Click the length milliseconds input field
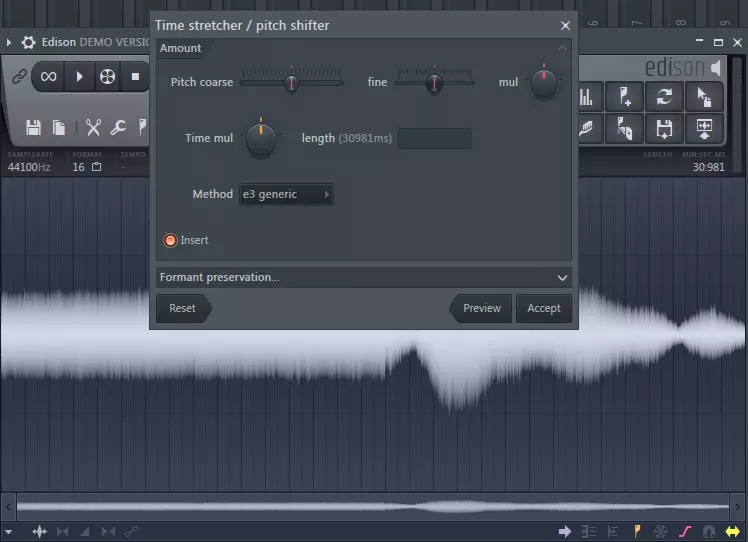This screenshot has height=542, width=748. tap(434, 138)
